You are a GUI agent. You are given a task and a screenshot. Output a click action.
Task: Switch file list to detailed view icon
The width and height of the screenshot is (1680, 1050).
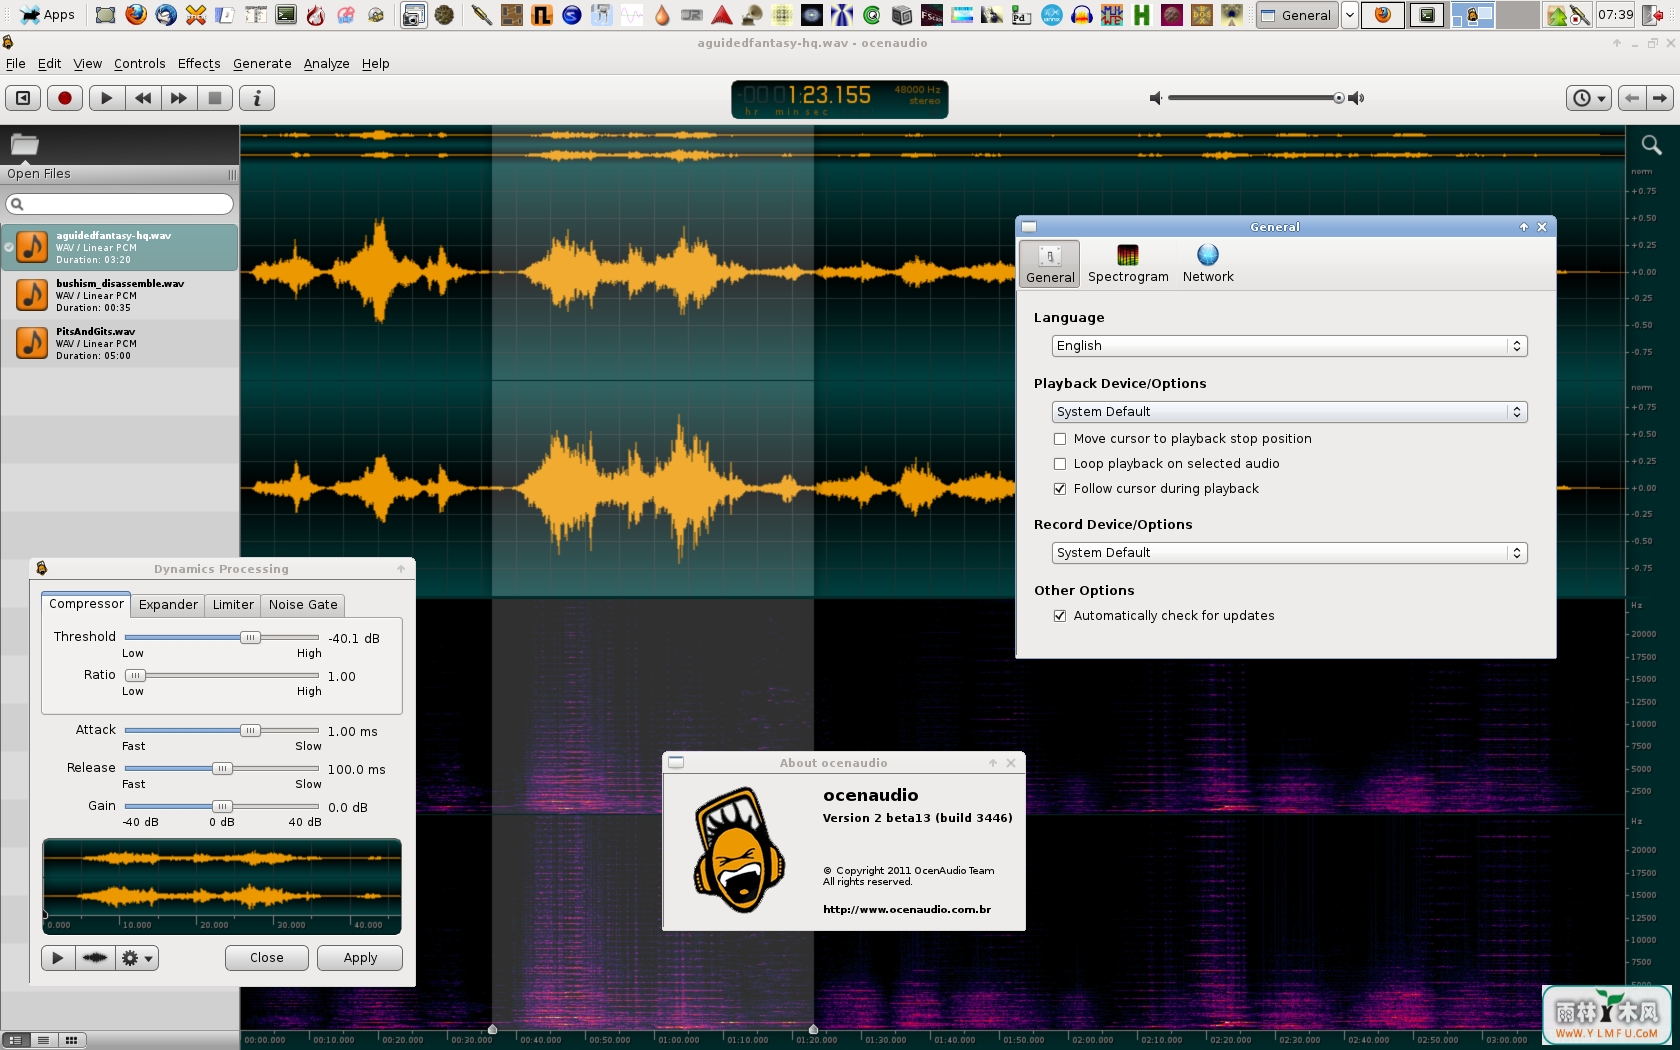coord(15,1040)
